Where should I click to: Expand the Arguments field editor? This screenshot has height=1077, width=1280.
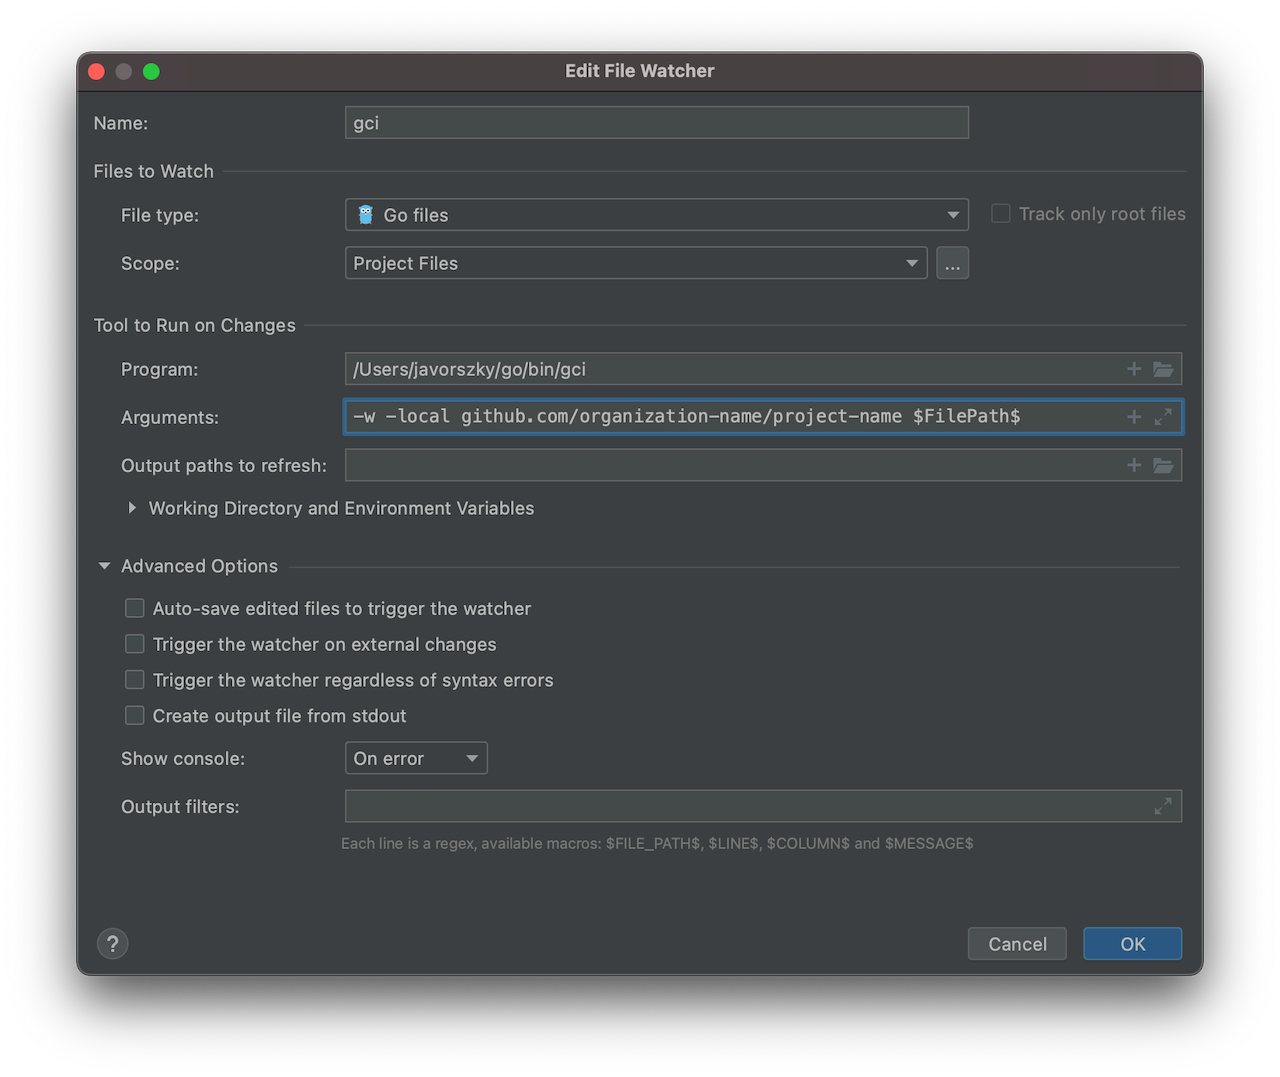click(x=1162, y=417)
